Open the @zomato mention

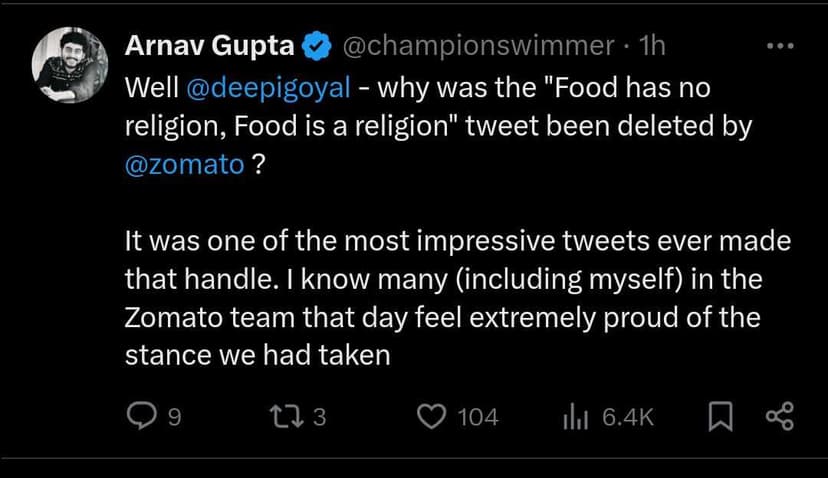tap(184, 164)
